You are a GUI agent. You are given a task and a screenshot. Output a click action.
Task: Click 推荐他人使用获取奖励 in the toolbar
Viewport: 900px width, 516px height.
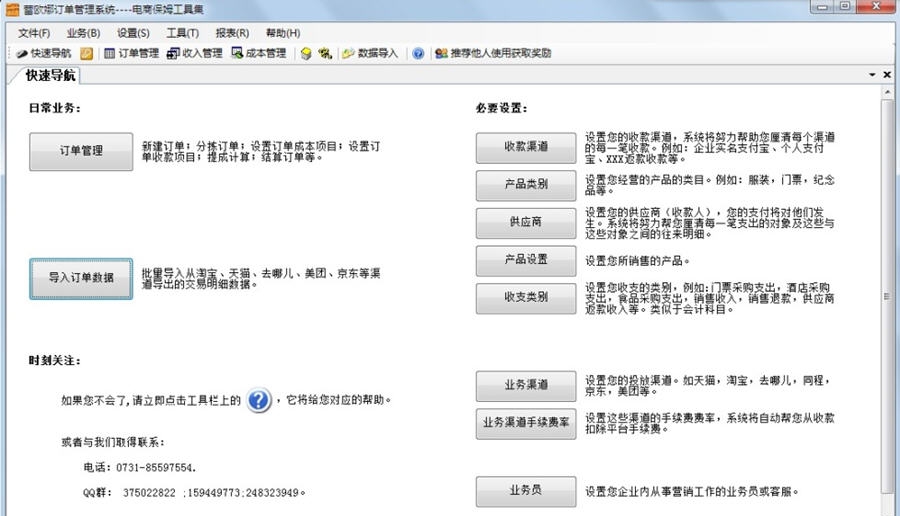[x=494, y=53]
